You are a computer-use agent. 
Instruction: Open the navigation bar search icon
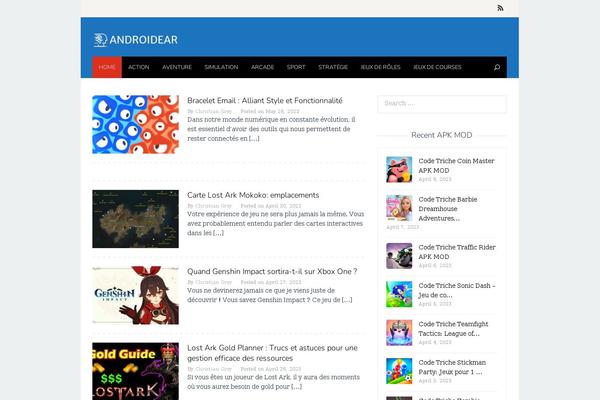tap(497, 67)
